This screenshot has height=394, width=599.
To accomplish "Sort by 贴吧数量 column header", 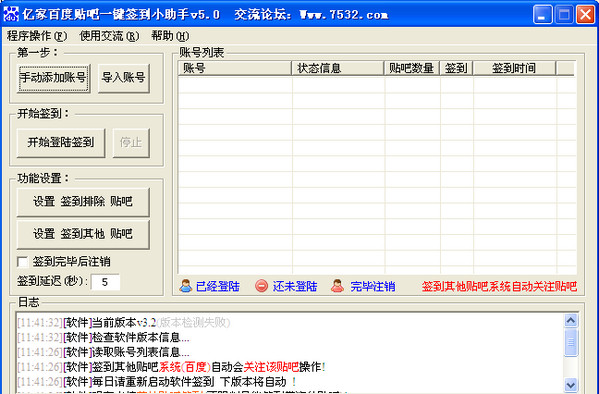I will tap(412, 68).
